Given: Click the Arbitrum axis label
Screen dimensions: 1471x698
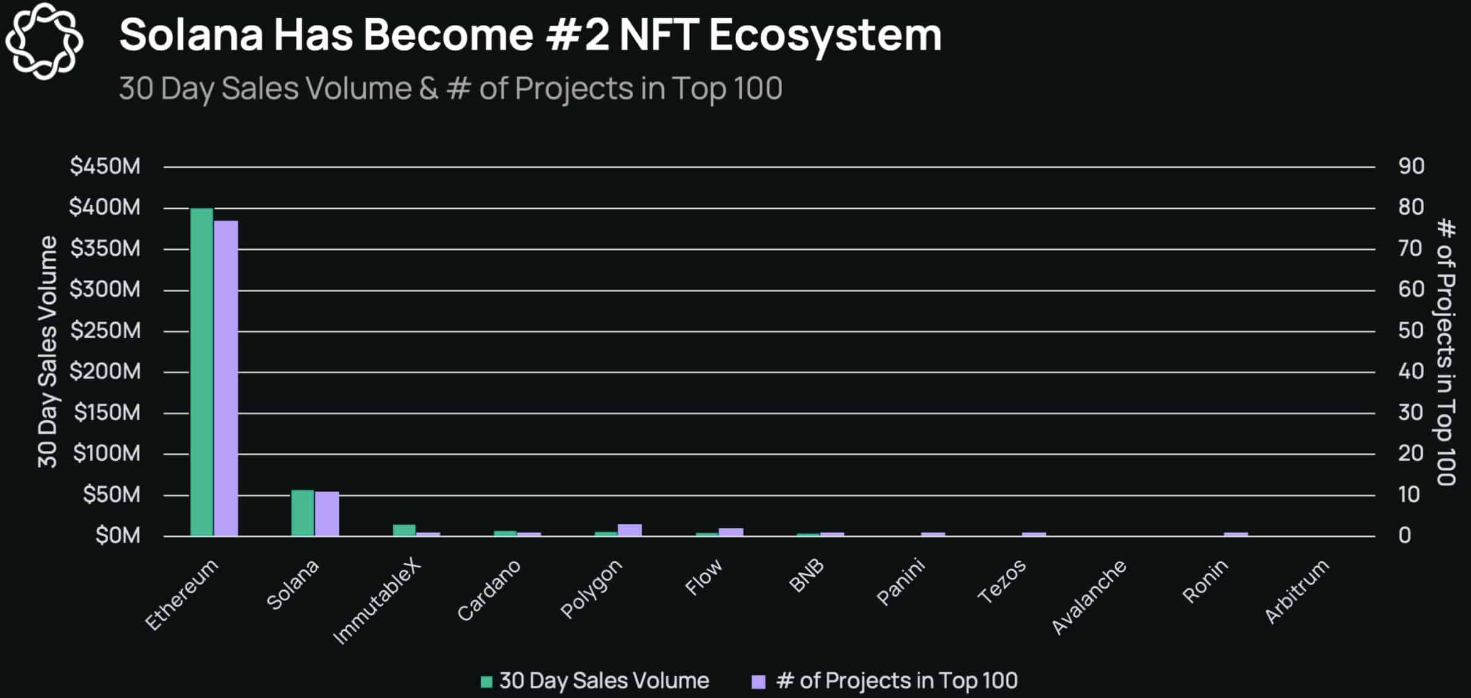Looking at the screenshot, I should [x=1297, y=592].
